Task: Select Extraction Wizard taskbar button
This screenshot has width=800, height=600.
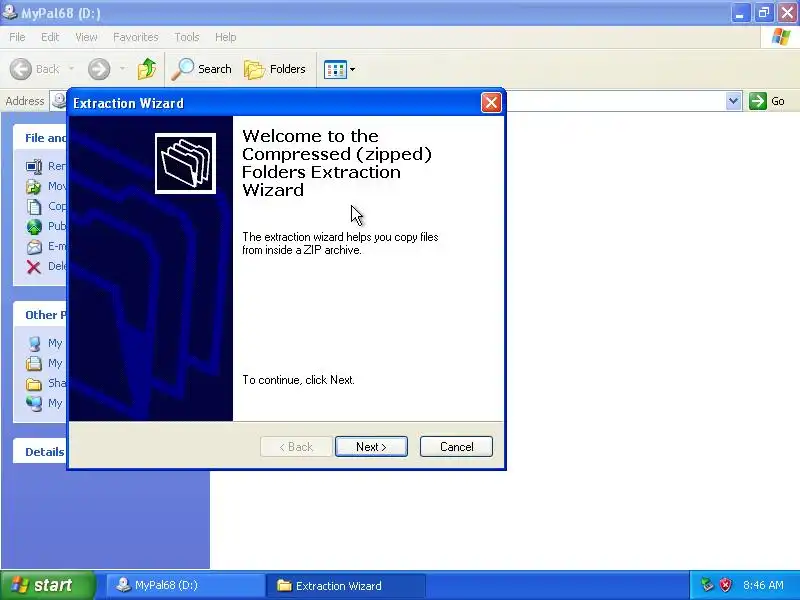Action: point(346,585)
